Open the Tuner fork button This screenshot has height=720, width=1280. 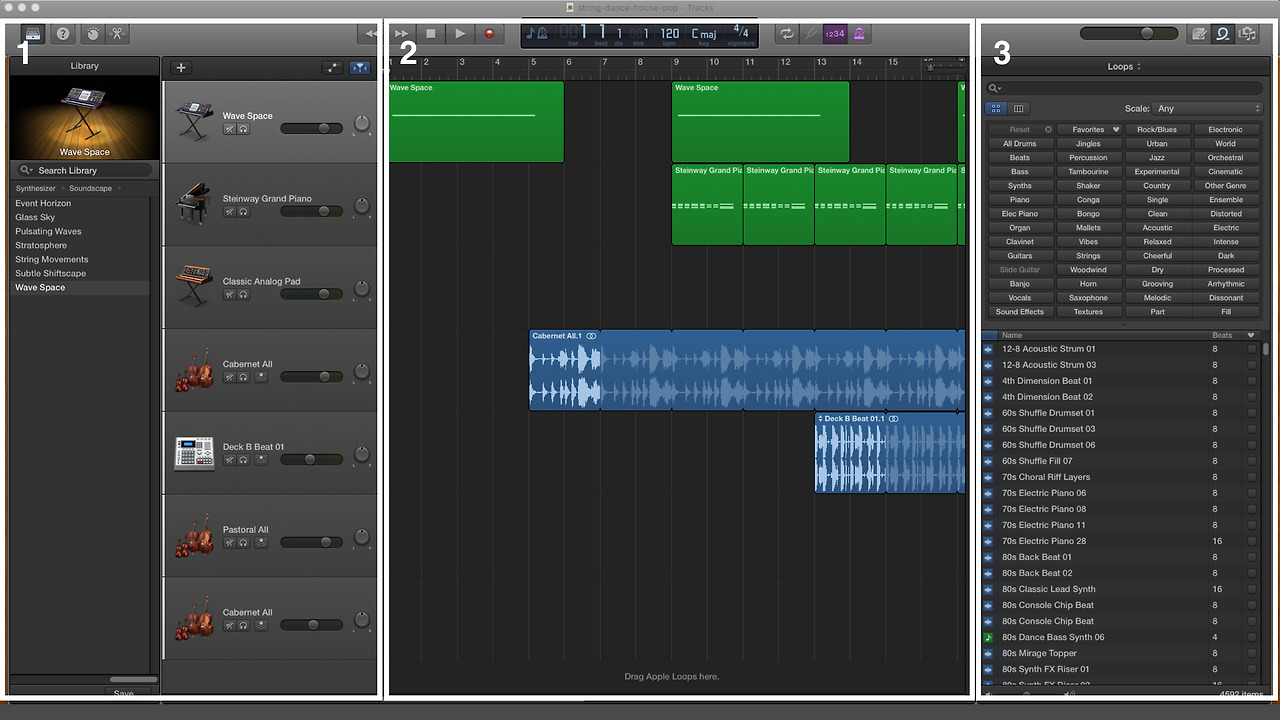tap(811, 34)
